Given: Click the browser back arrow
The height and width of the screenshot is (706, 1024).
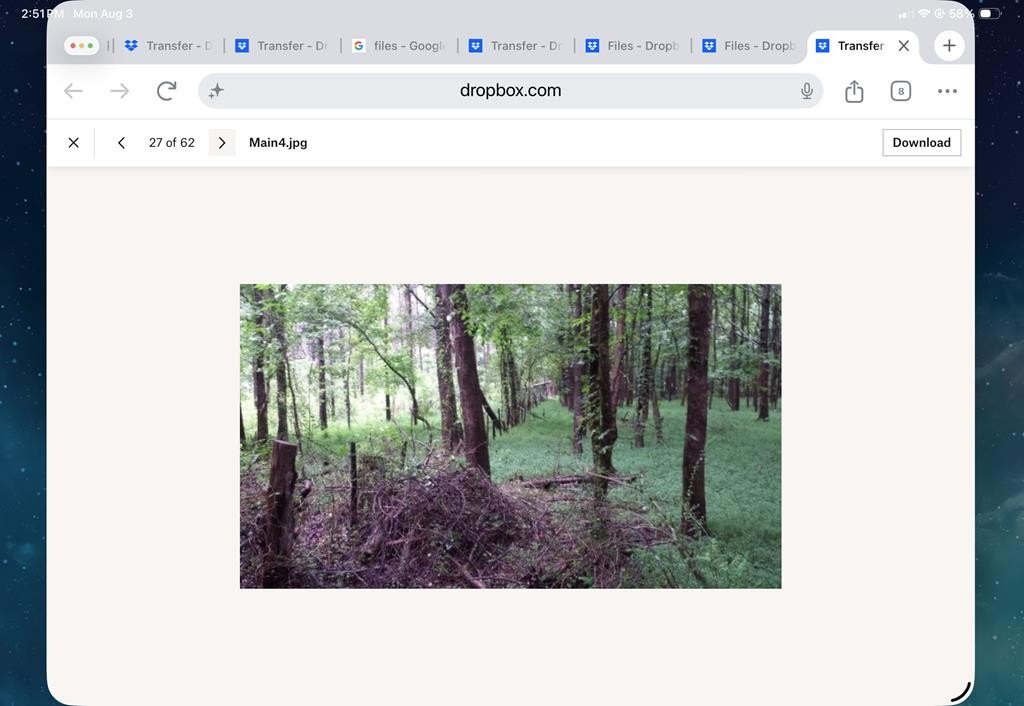Looking at the screenshot, I should tap(73, 91).
